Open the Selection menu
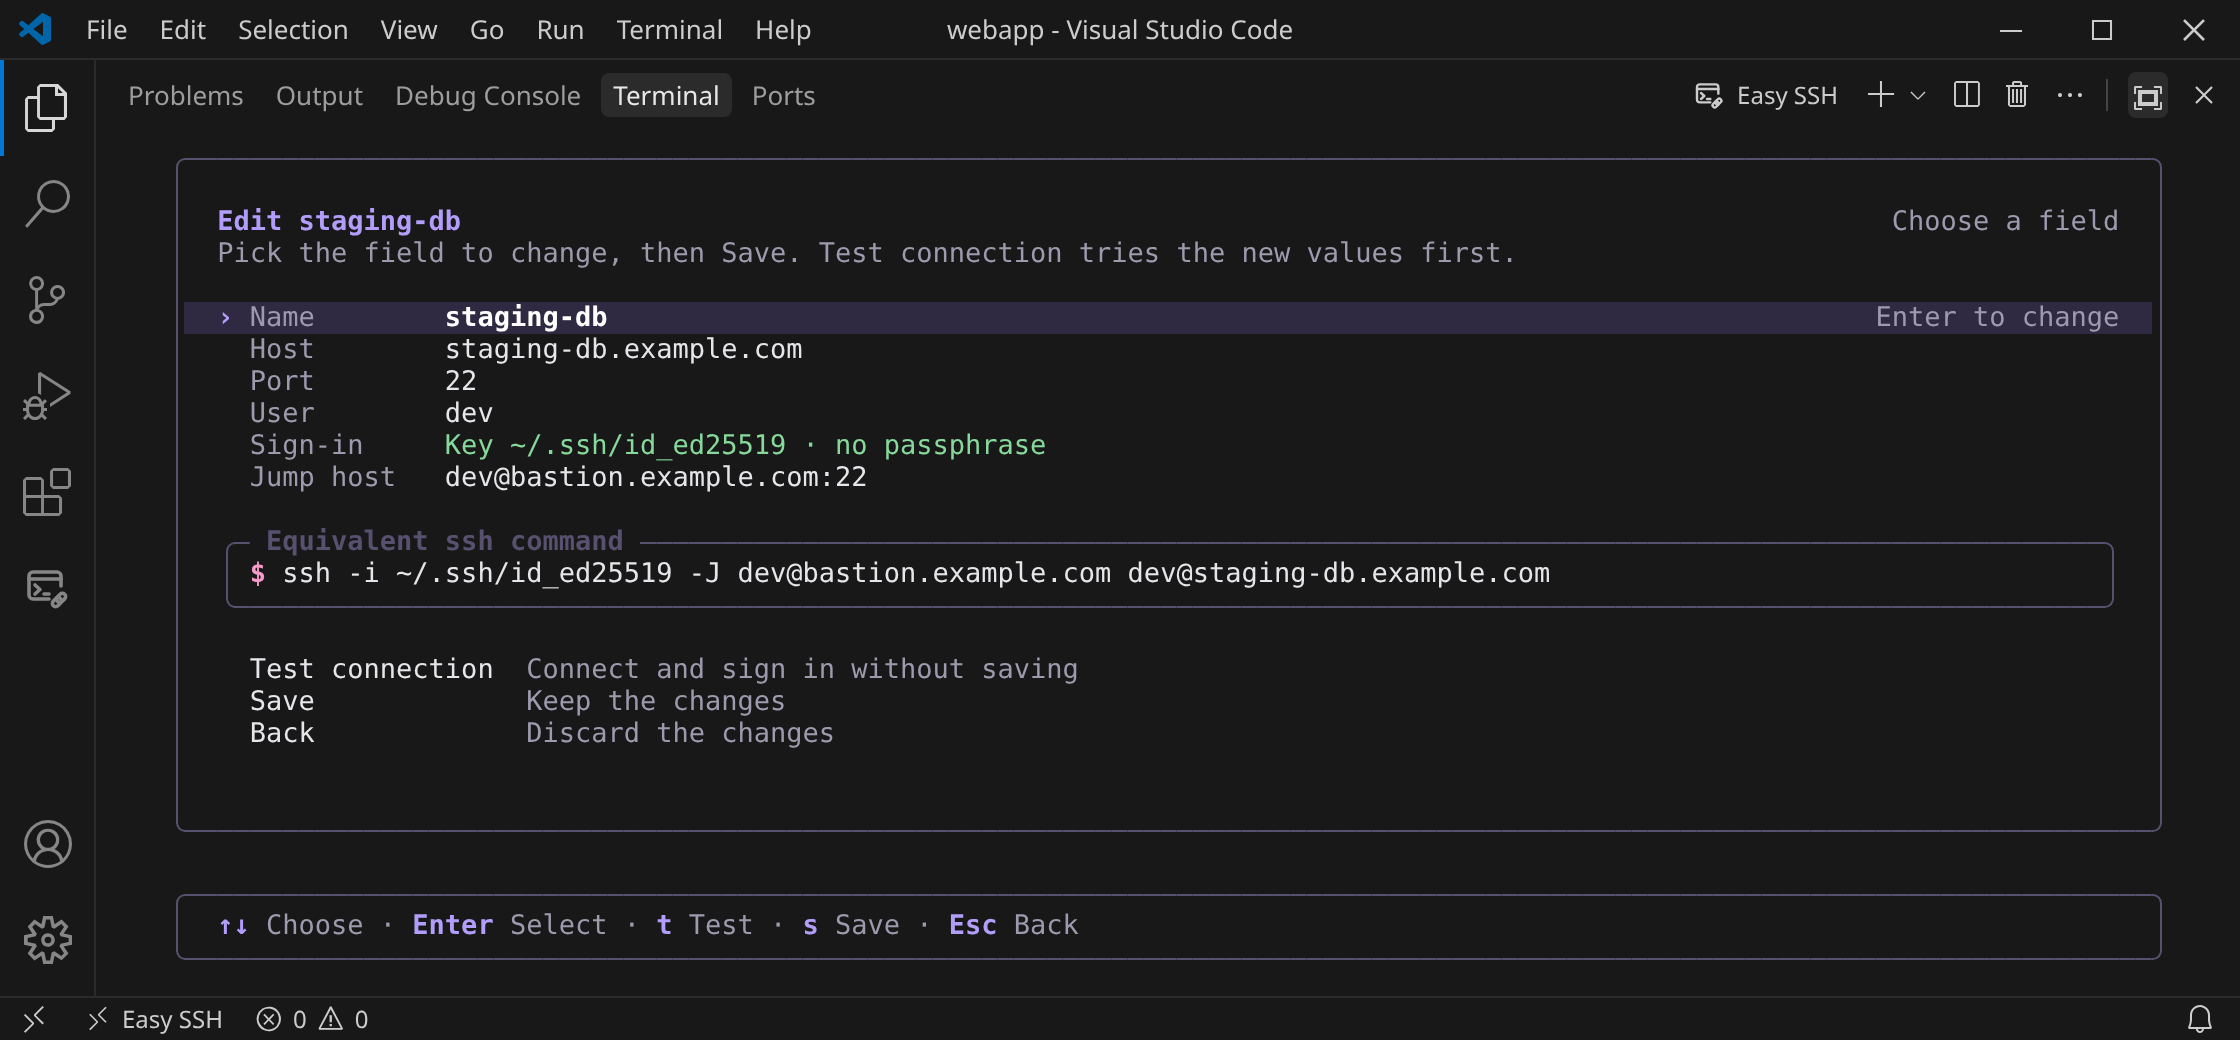Screen dimensions: 2240x1040 [x=293, y=30]
